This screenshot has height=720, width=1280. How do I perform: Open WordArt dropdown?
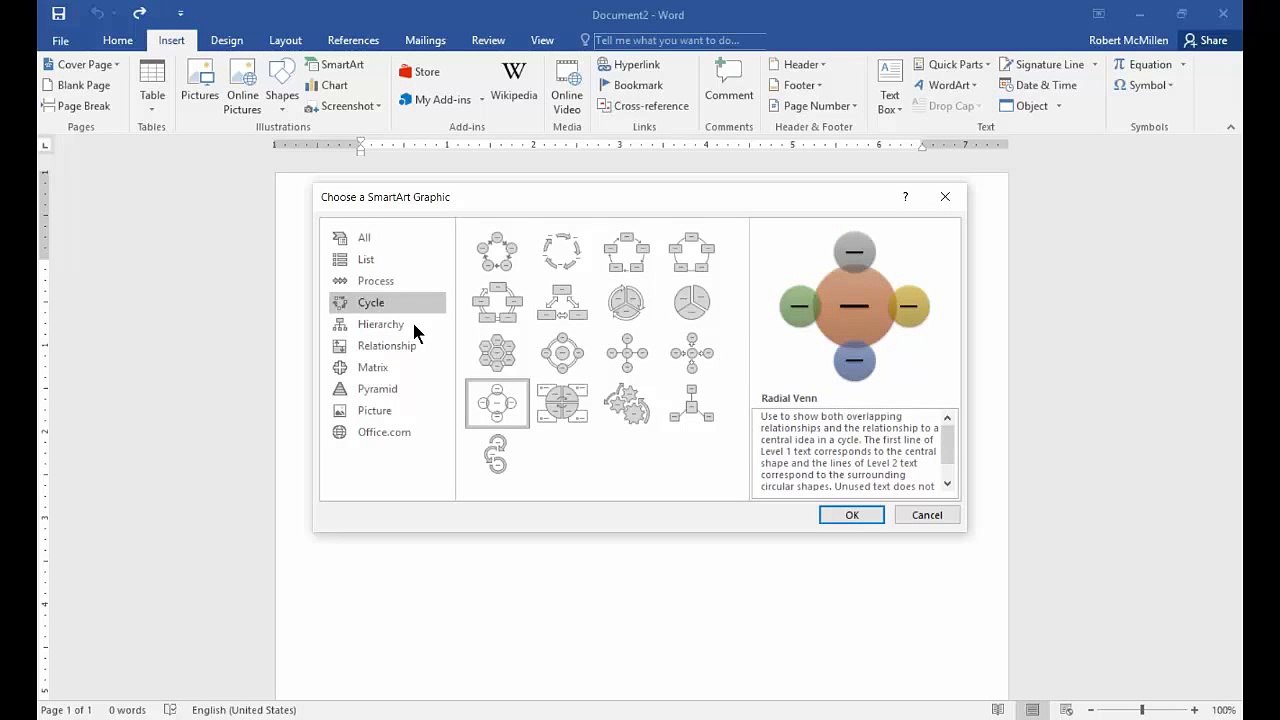pos(944,85)
